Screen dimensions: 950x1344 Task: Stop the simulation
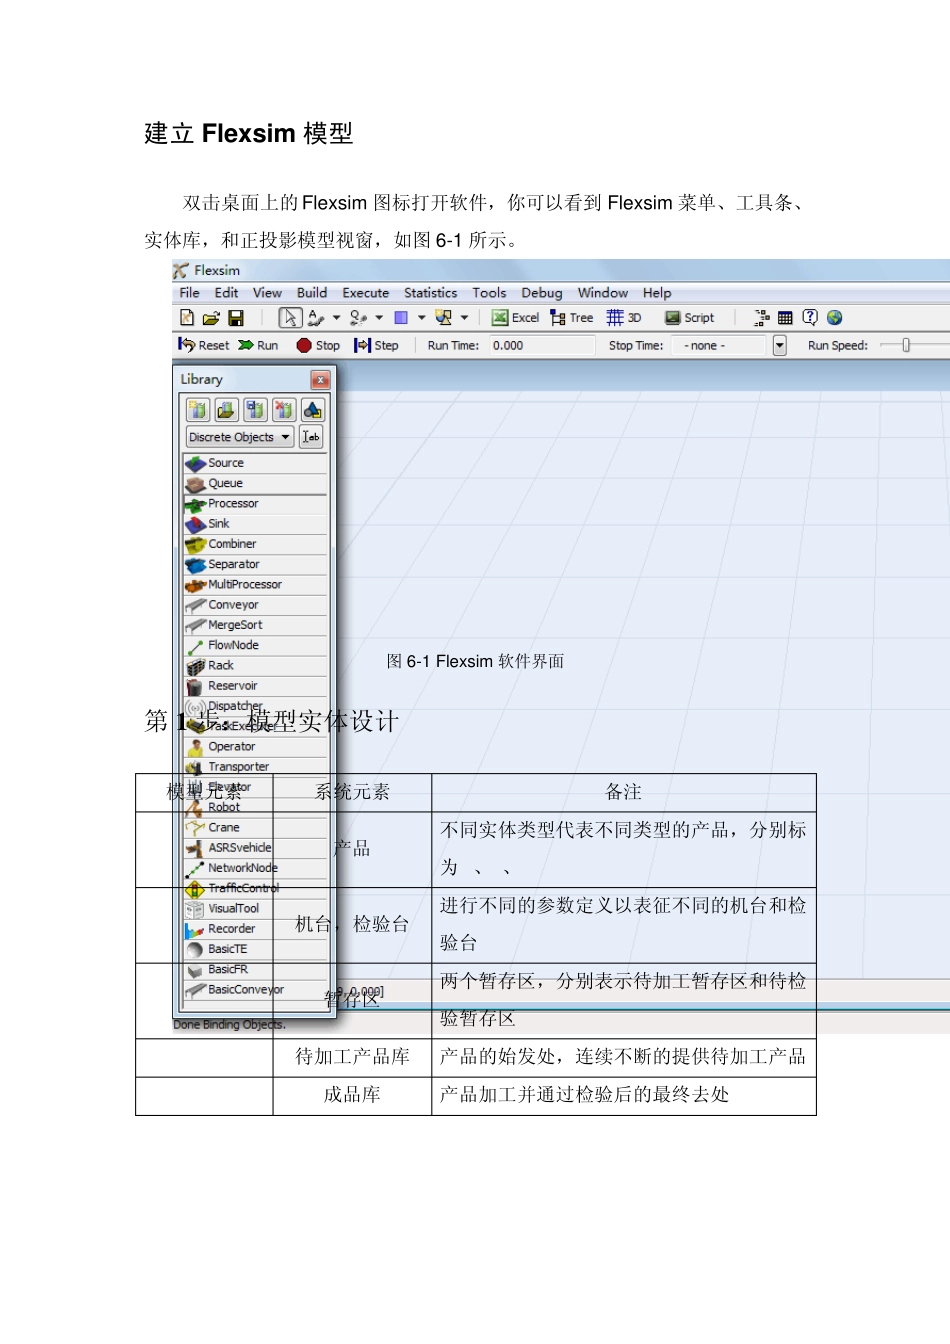tap(318, 345)
